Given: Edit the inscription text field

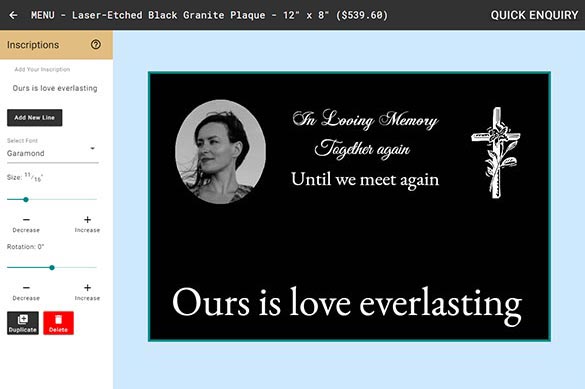Looking at the screenshot, I should 55,88.
